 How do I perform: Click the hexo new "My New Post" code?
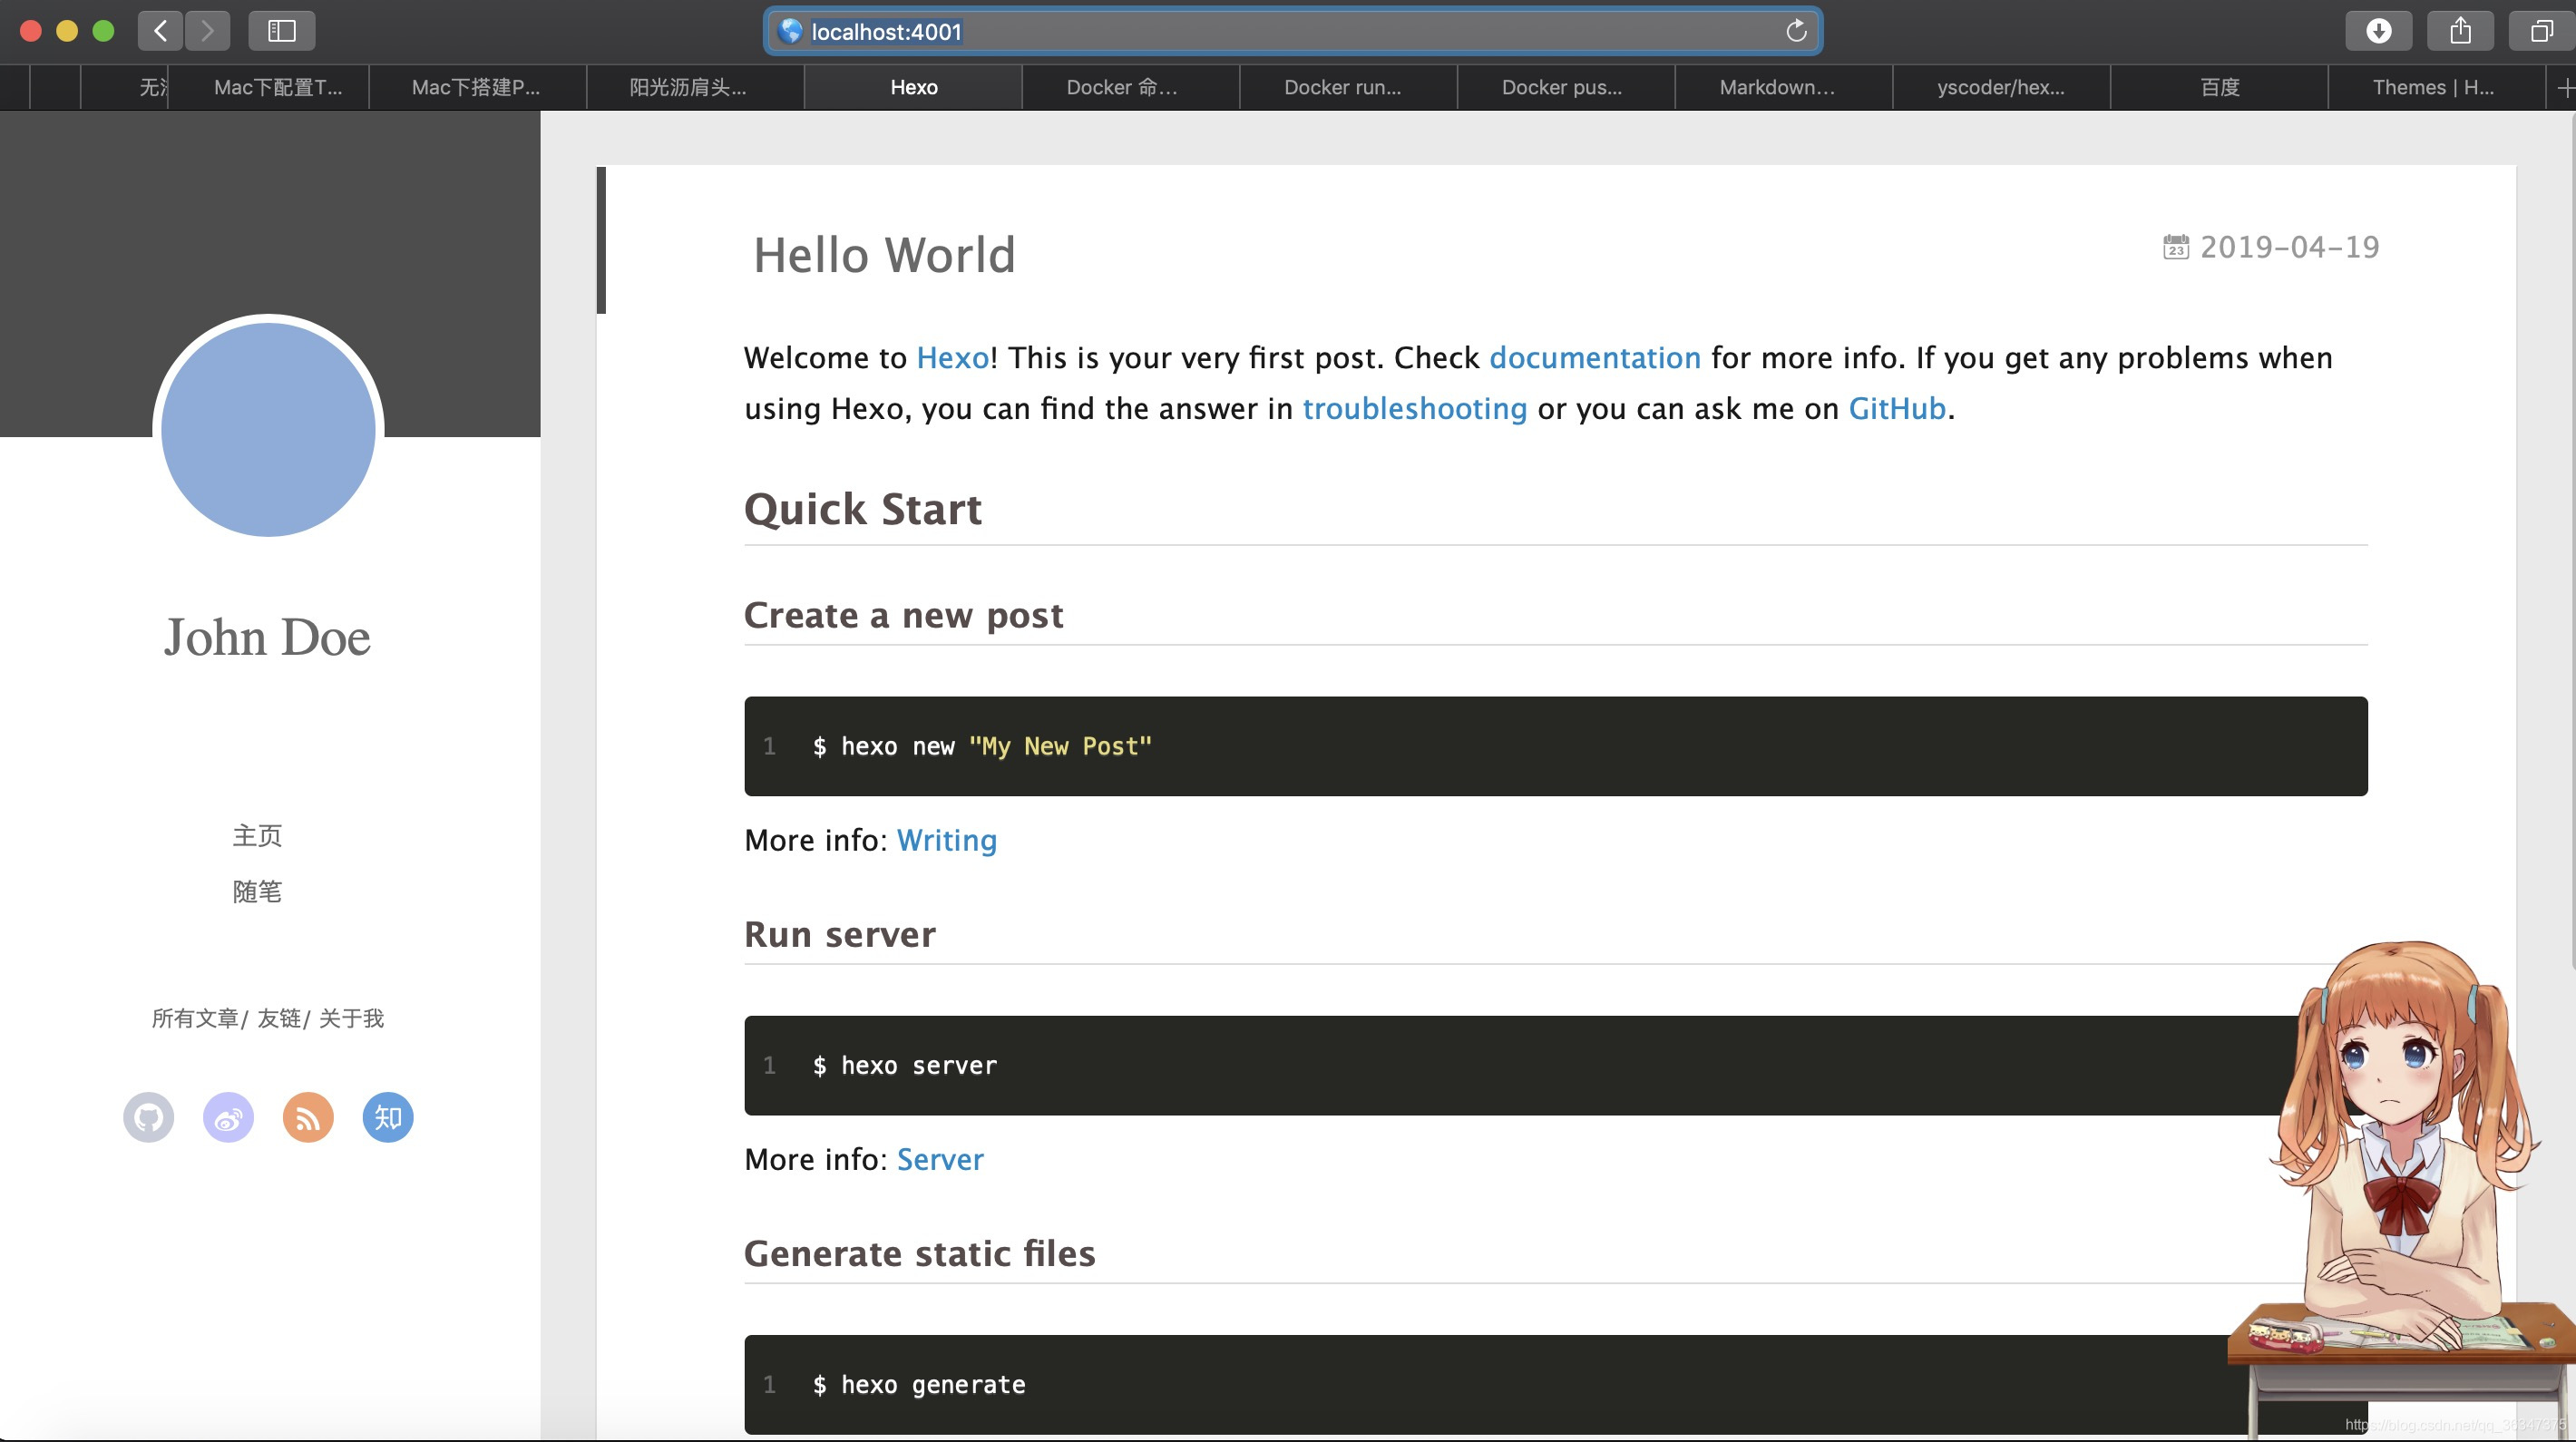coord(982,746)
